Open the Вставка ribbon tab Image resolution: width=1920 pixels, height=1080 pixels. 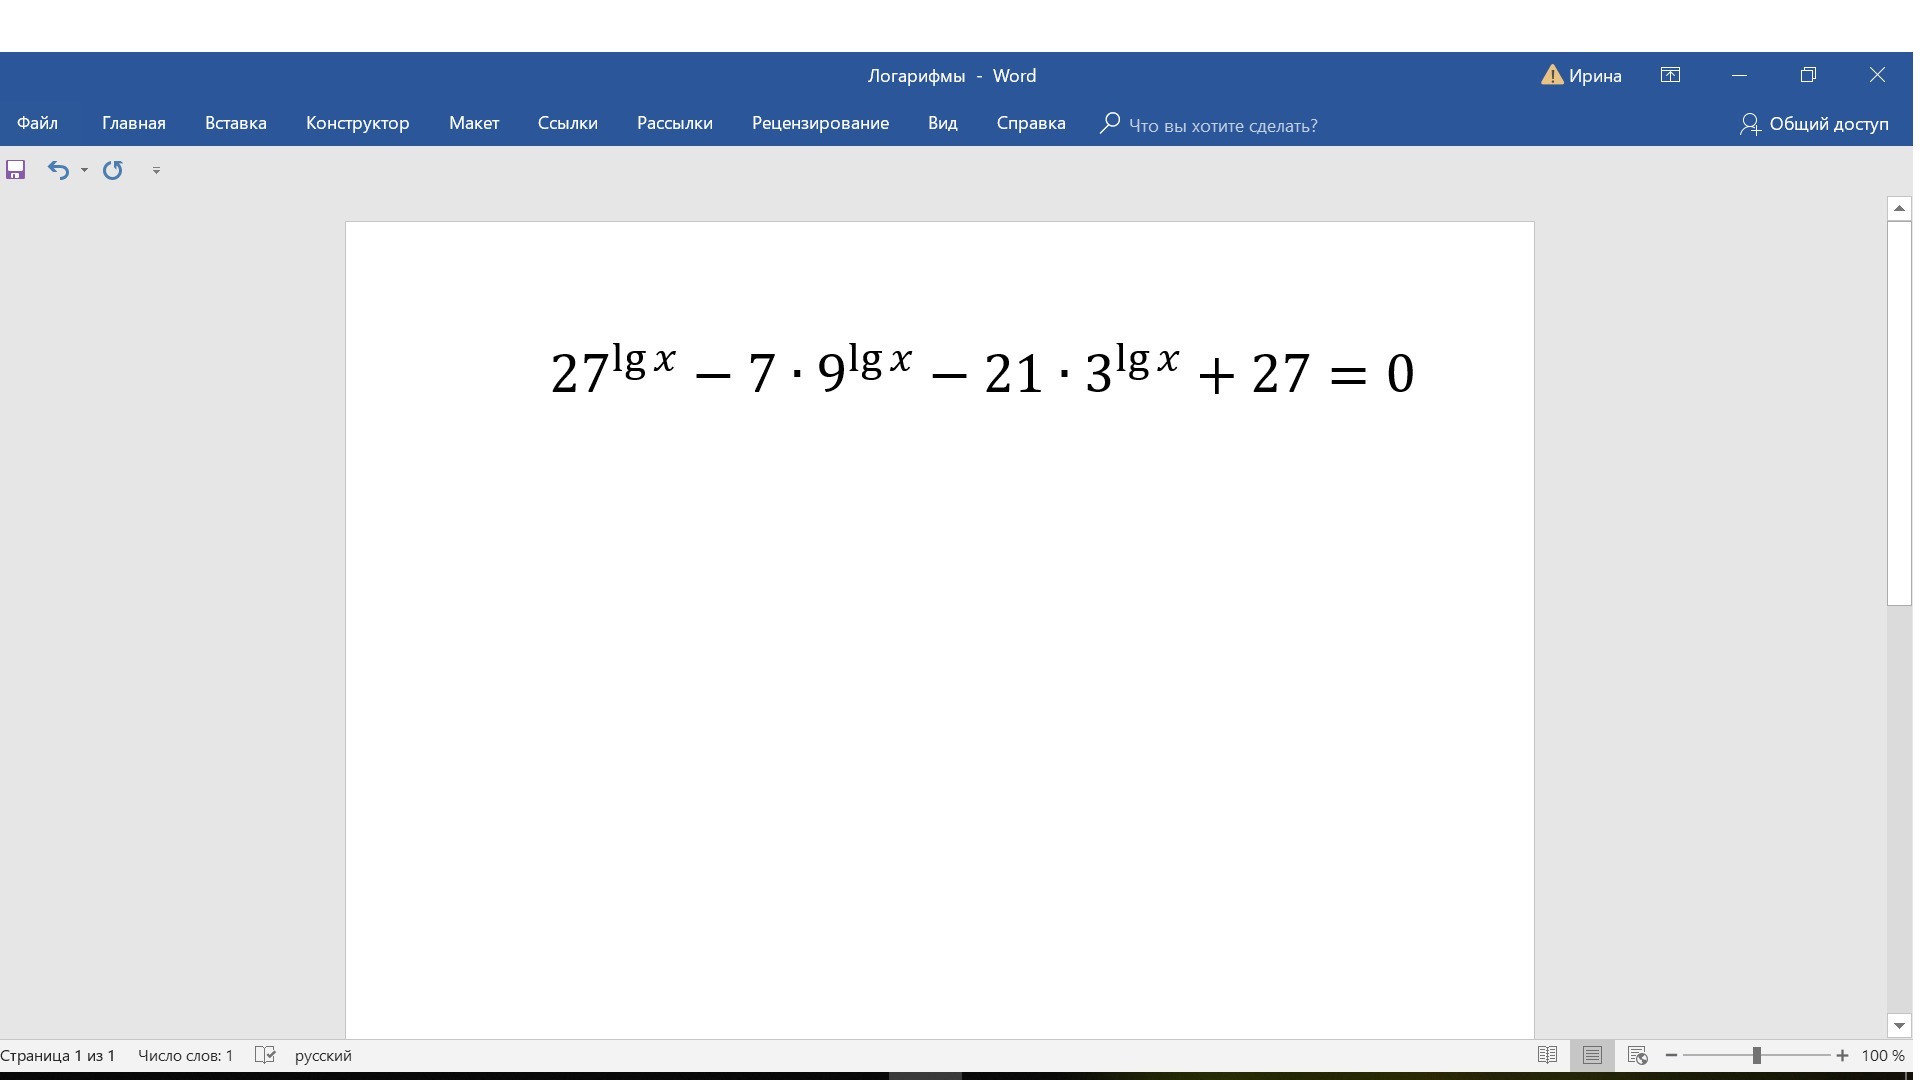tap(235, 123)
